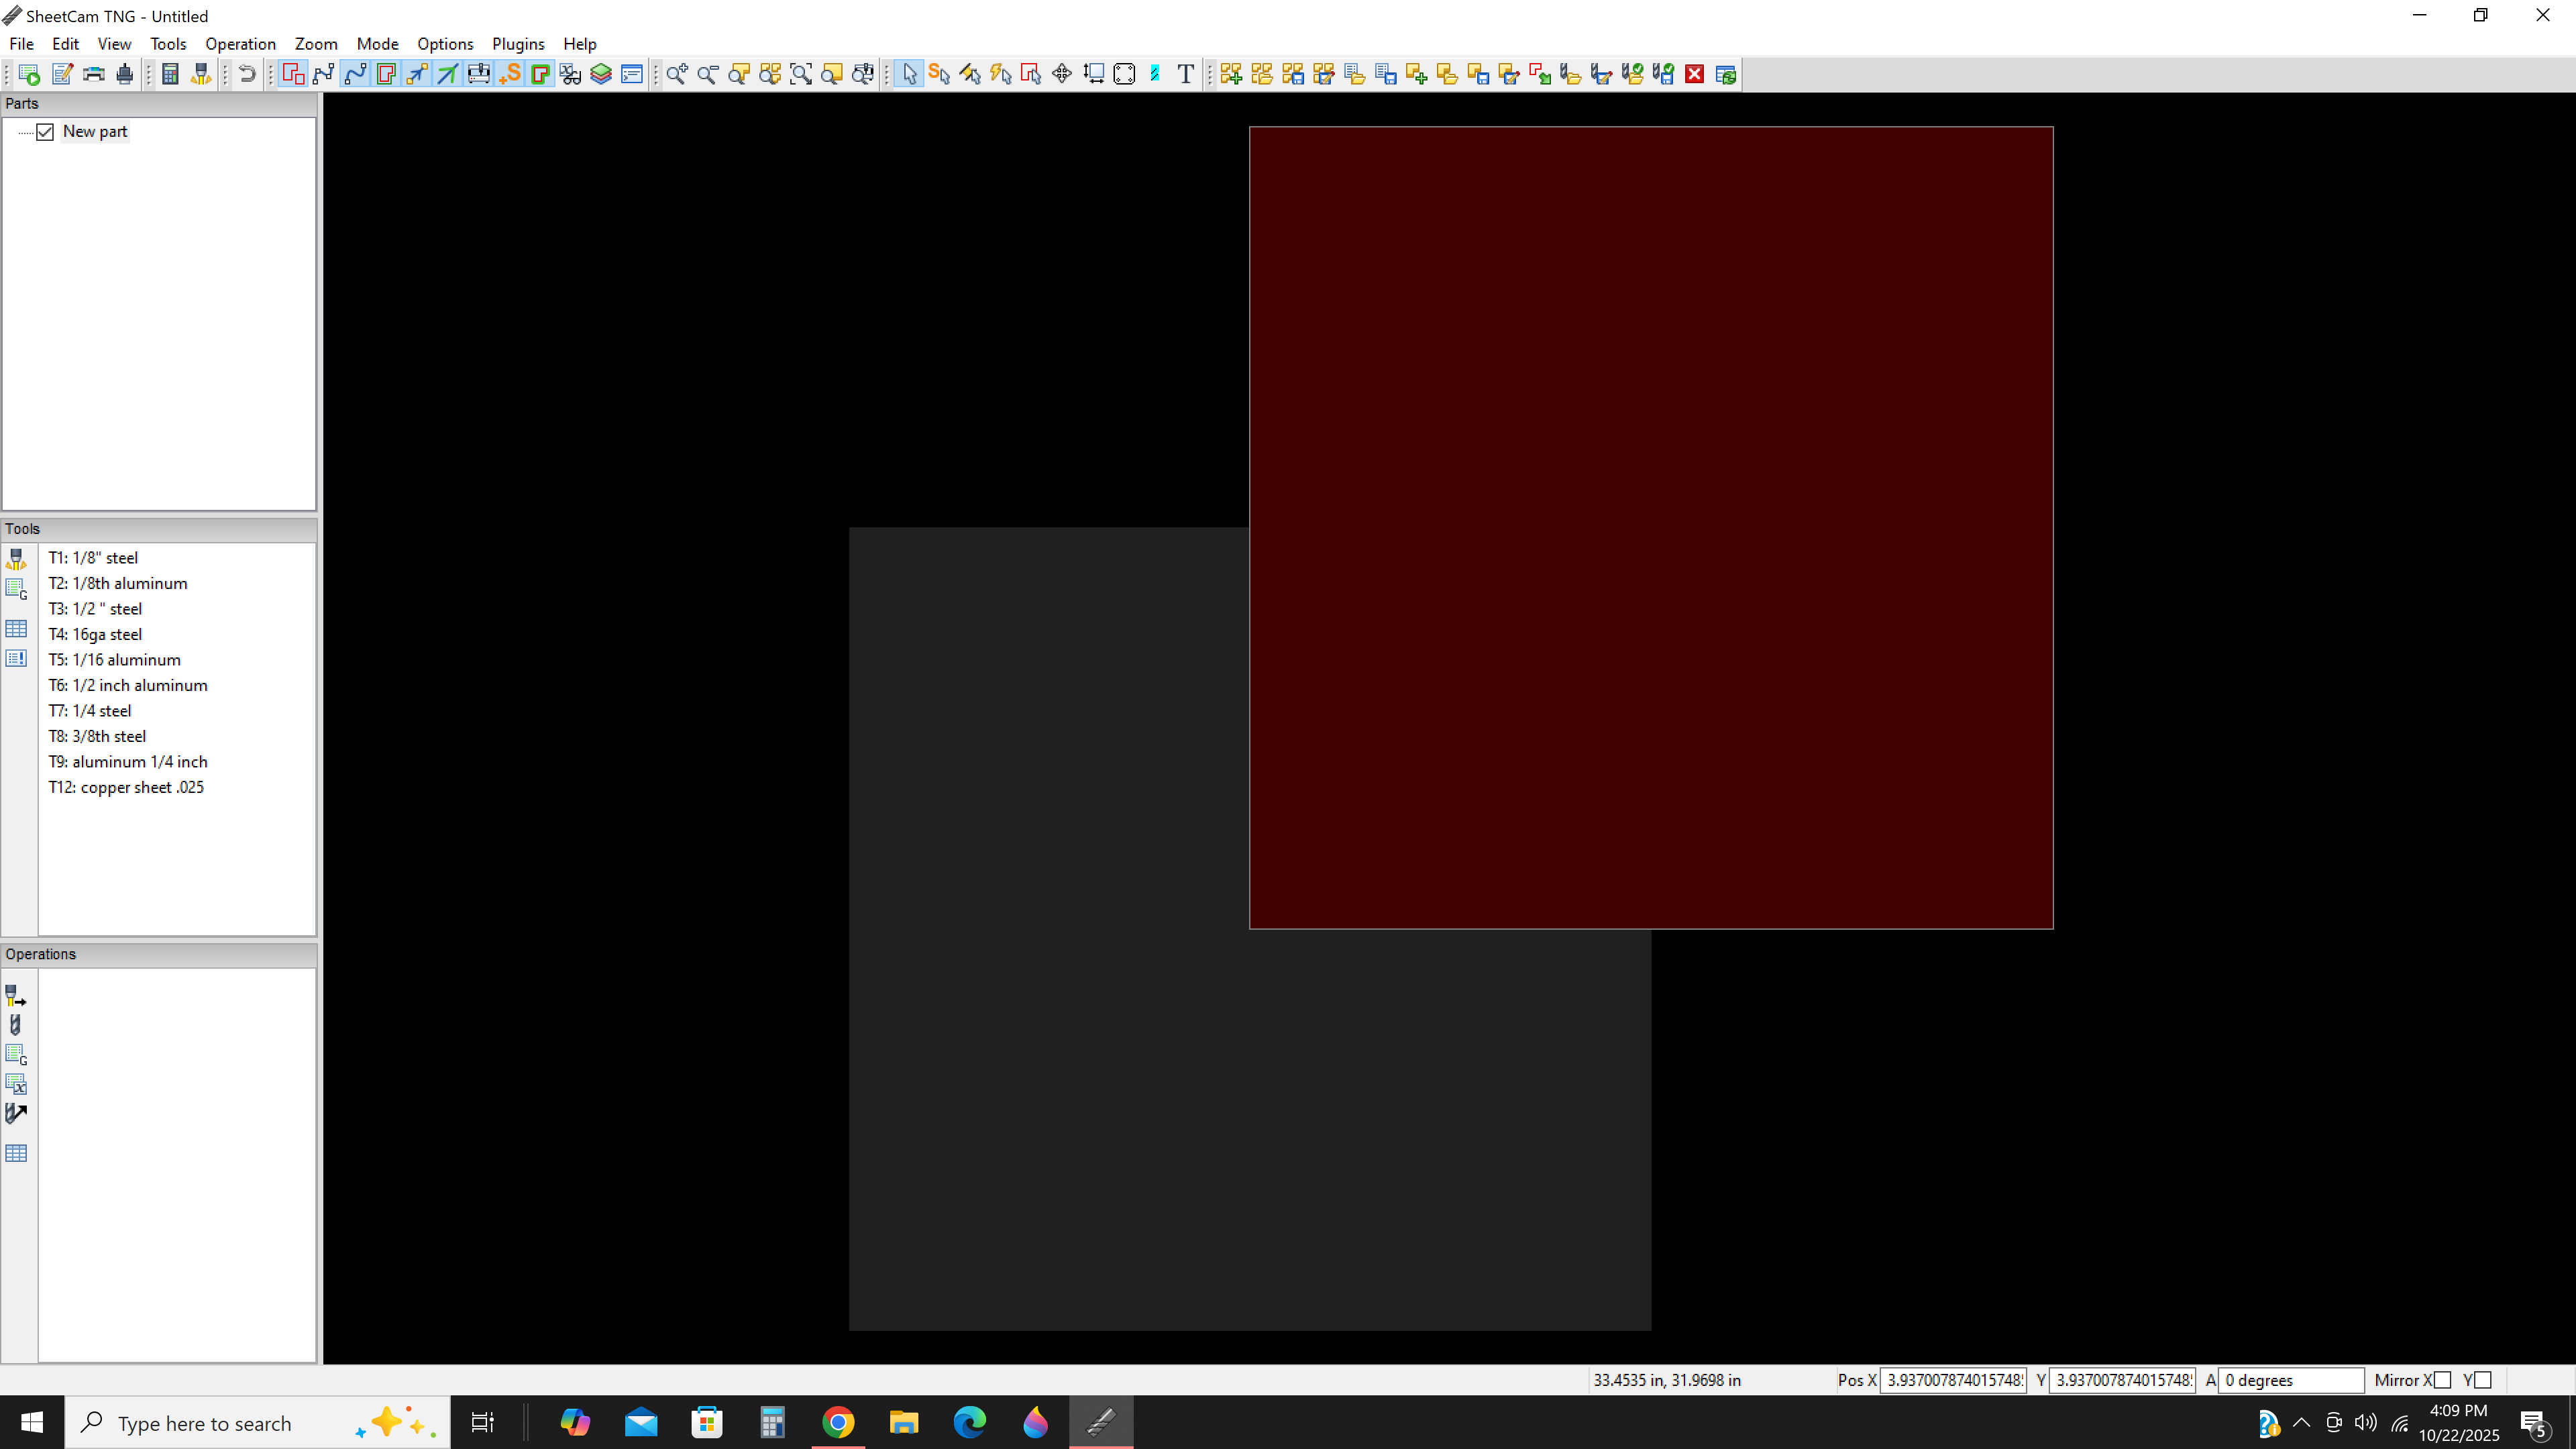Enable the Mirror X checkbox
This screenshot has height=1449, width=2576.
(2442, 1380)
